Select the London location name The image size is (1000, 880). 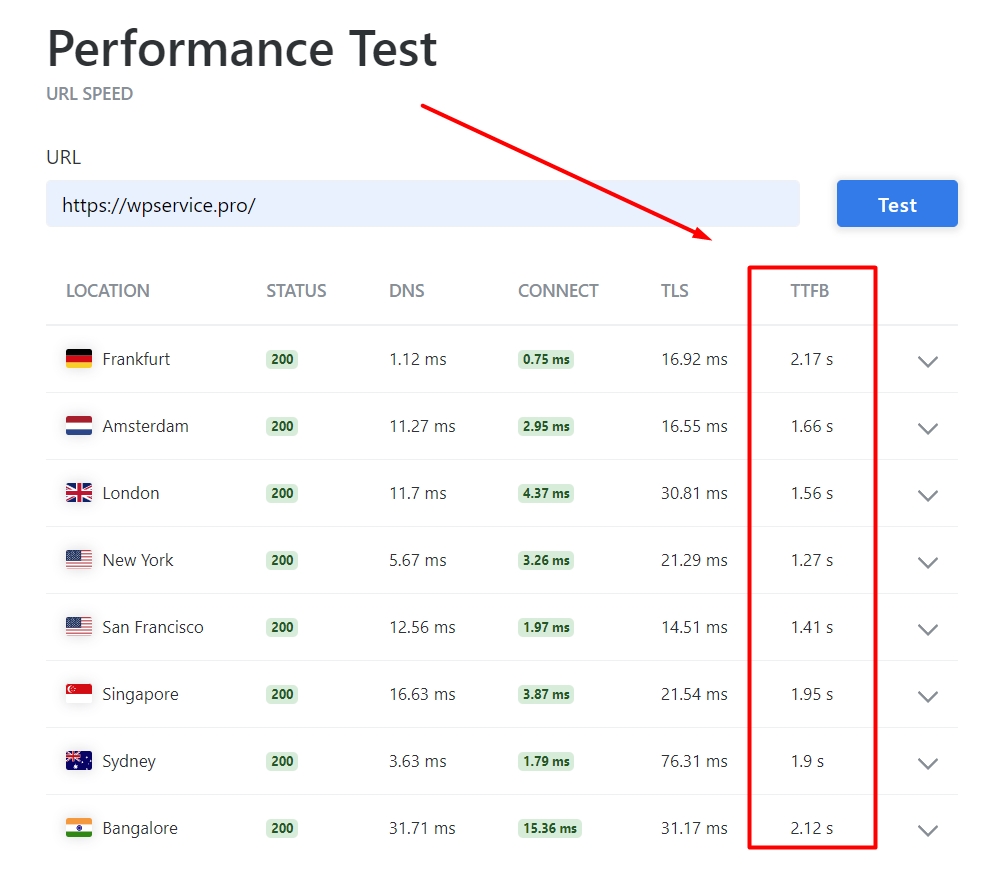(x=131, y=493)
